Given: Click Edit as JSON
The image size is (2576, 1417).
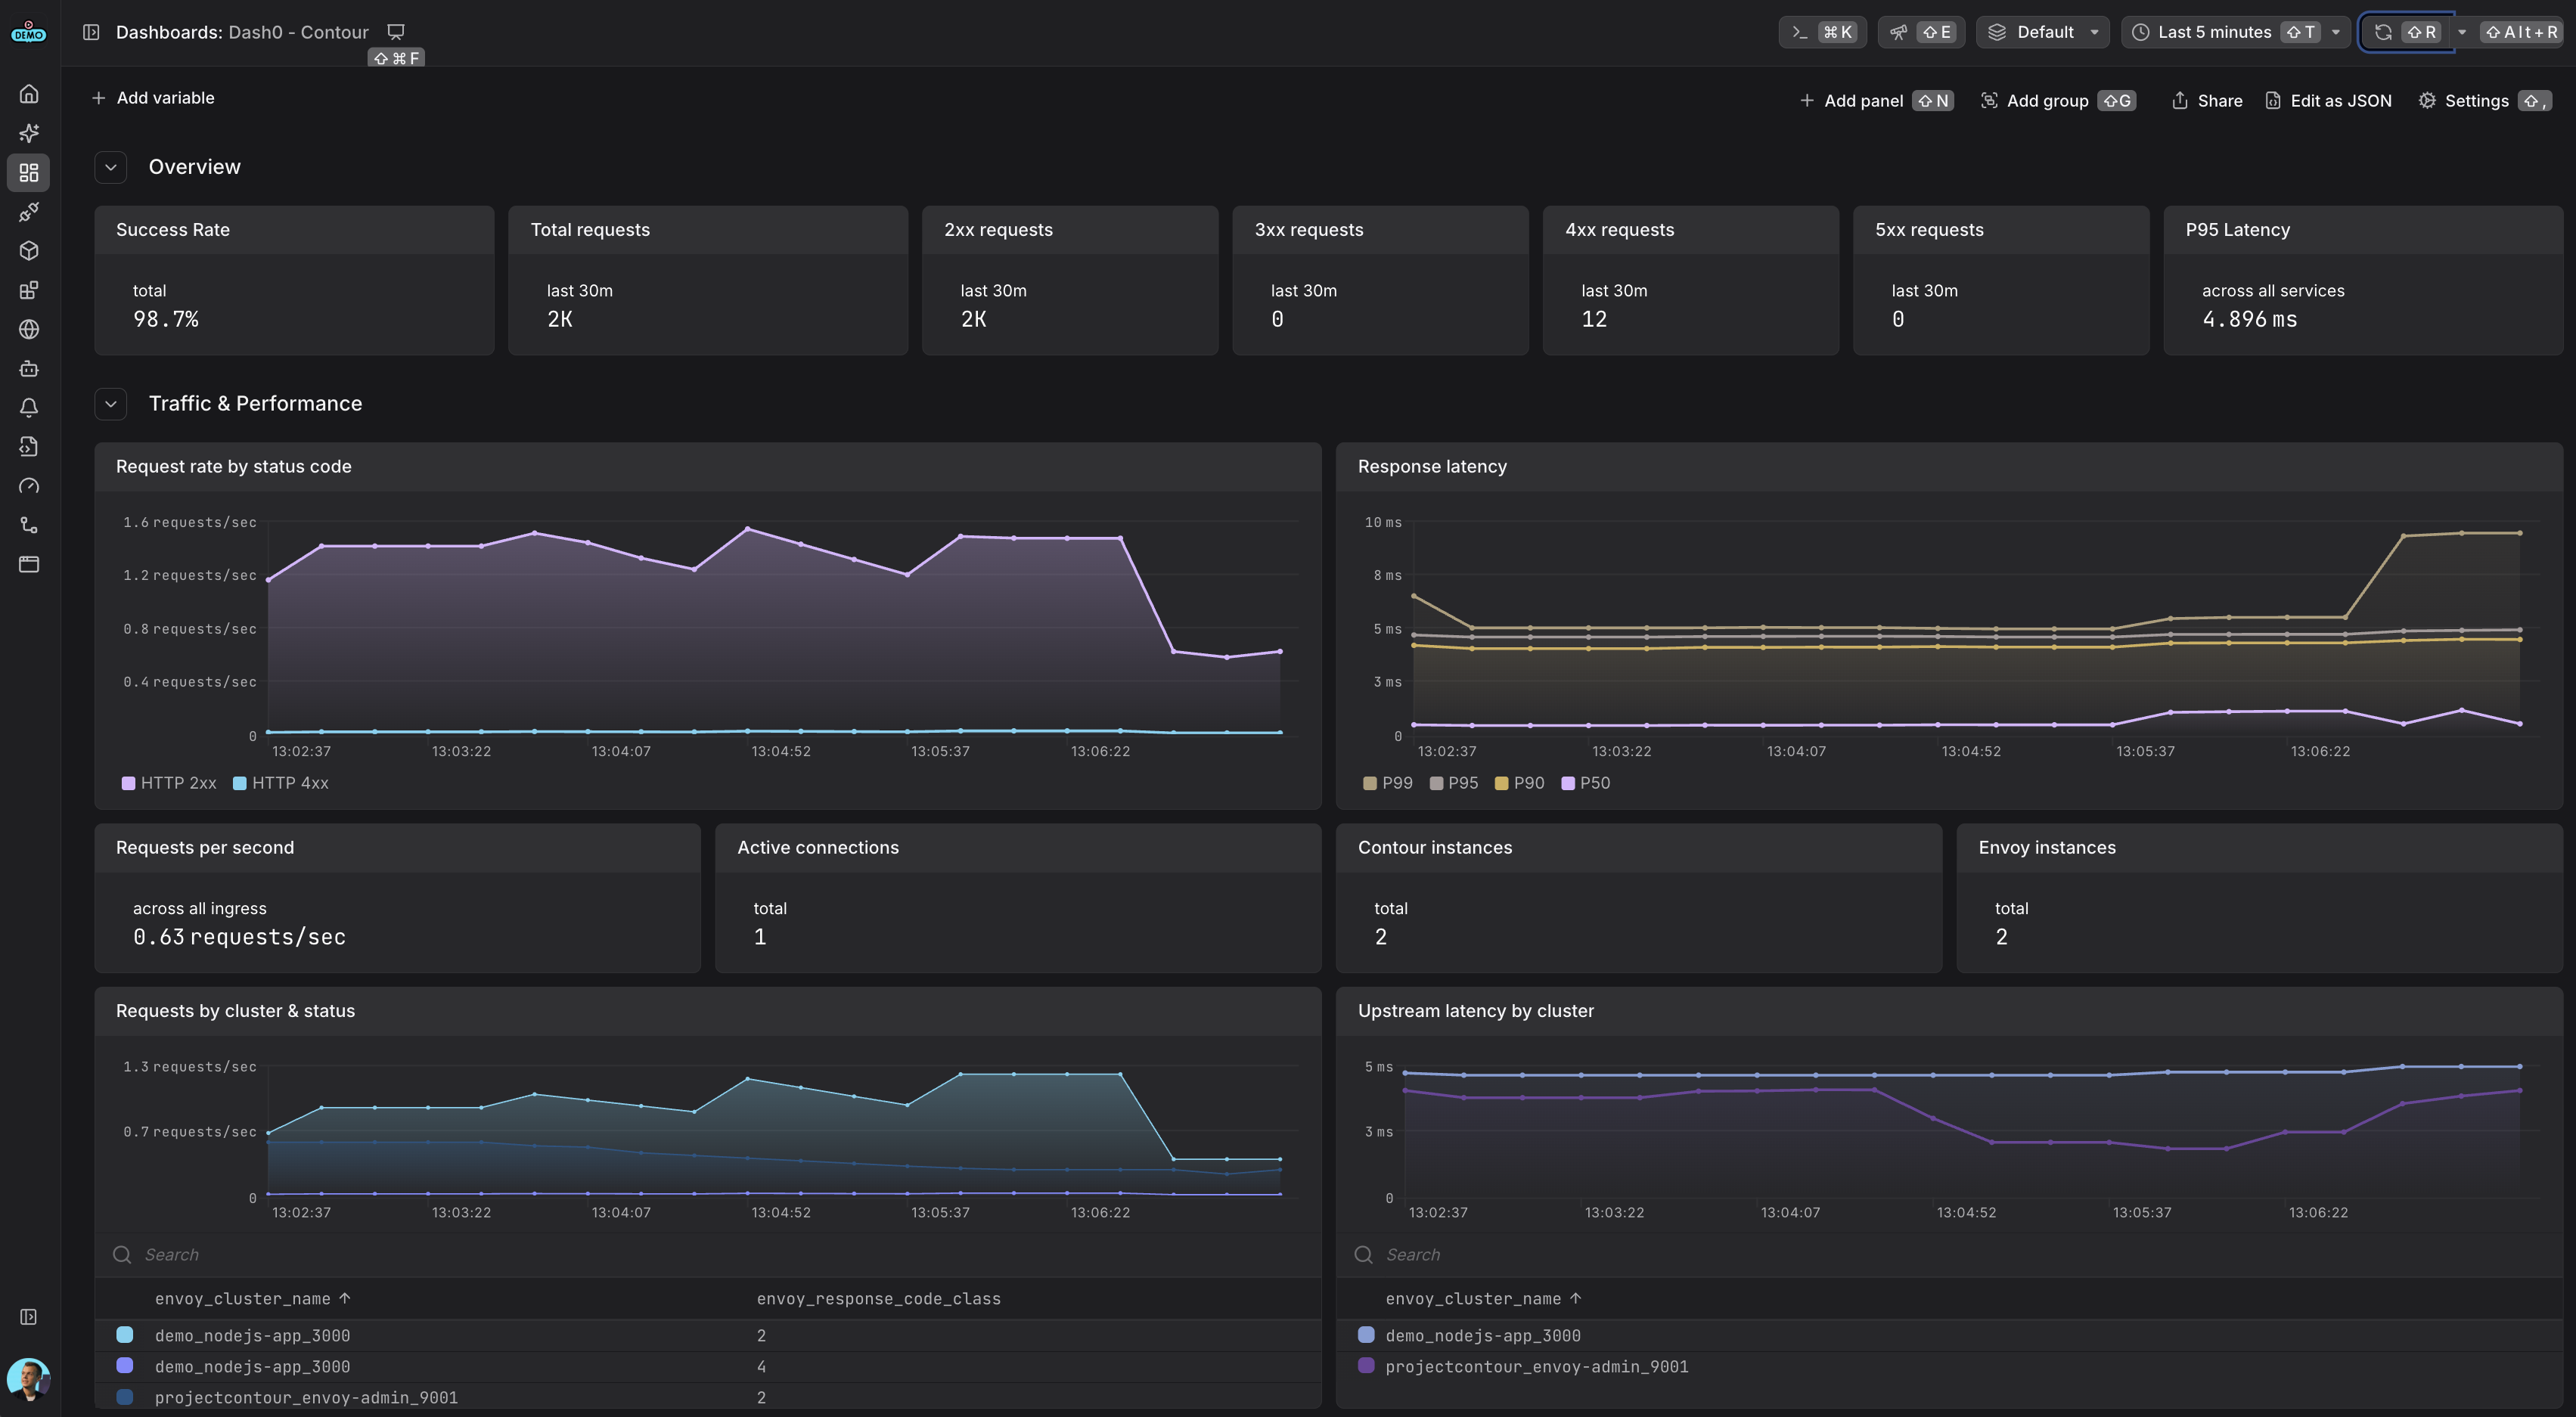Looking at the screenshot, I should [2328, 101].
